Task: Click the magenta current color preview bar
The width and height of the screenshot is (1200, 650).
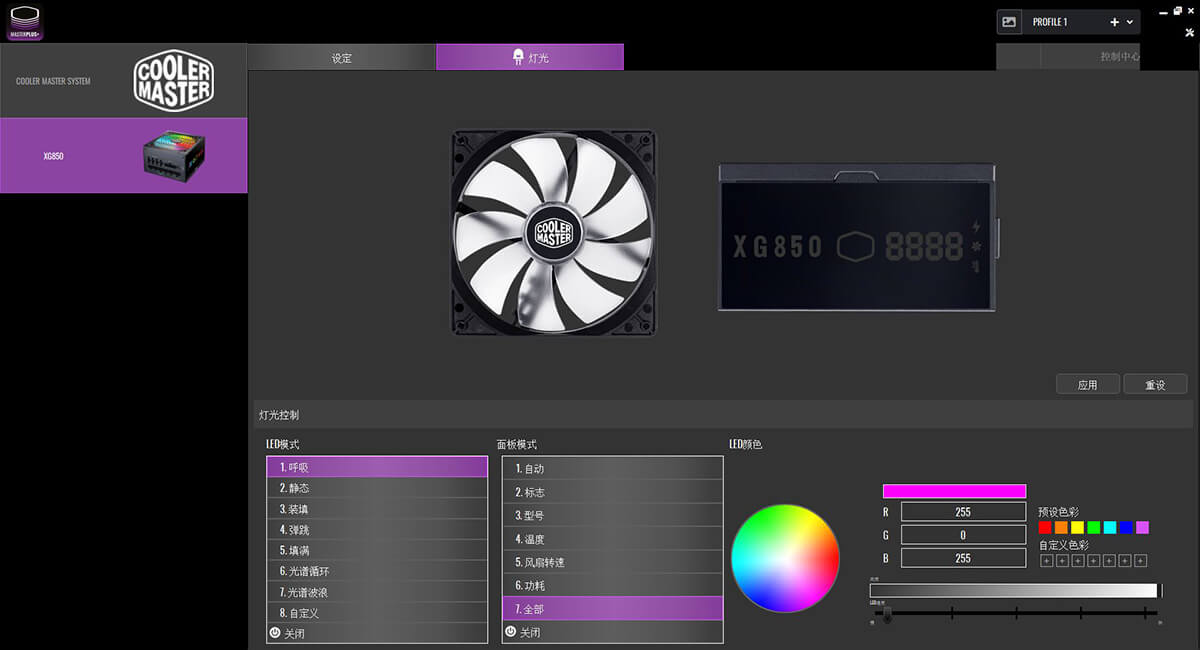Action: point(954,491)
